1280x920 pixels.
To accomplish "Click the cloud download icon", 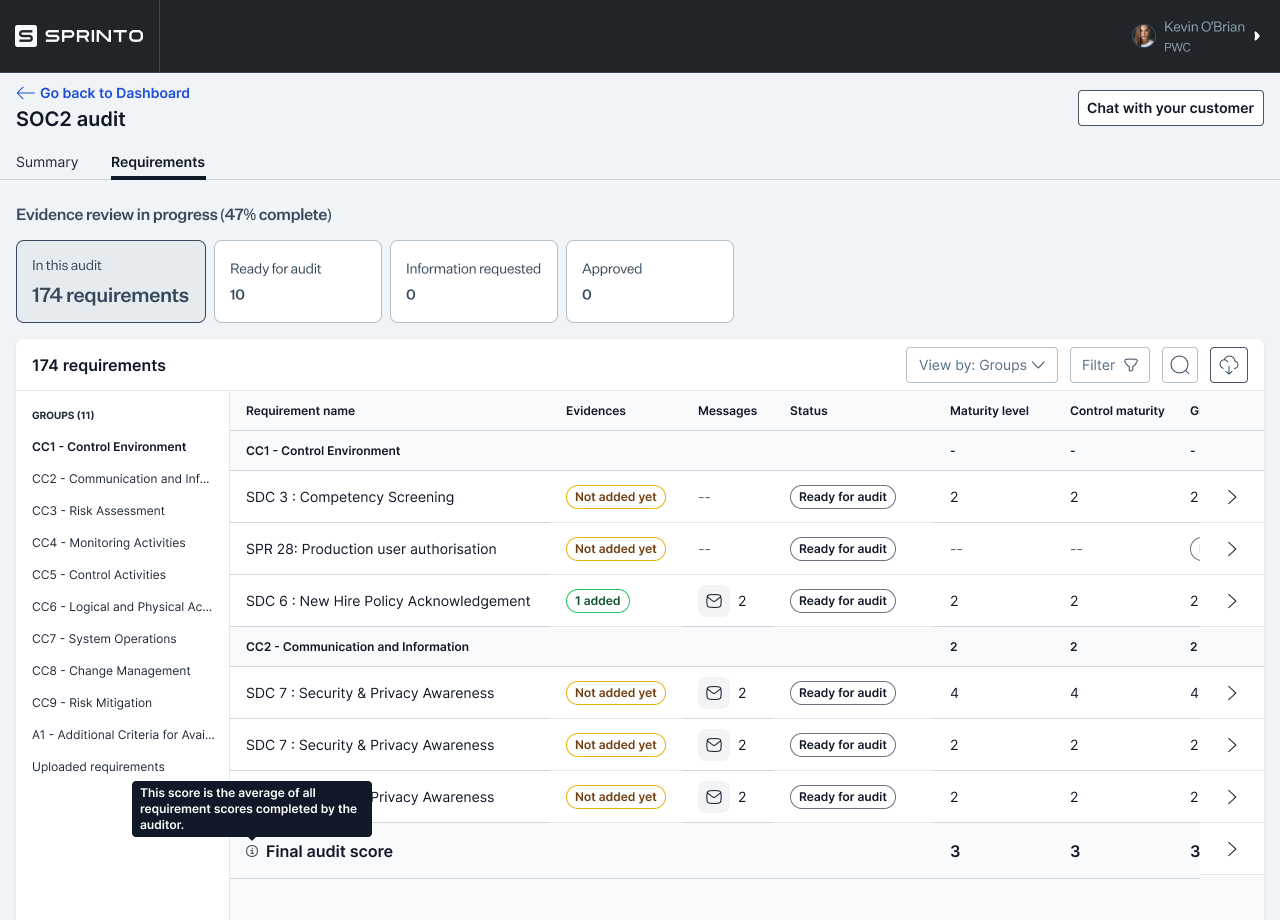I will tap(1229, 365).
